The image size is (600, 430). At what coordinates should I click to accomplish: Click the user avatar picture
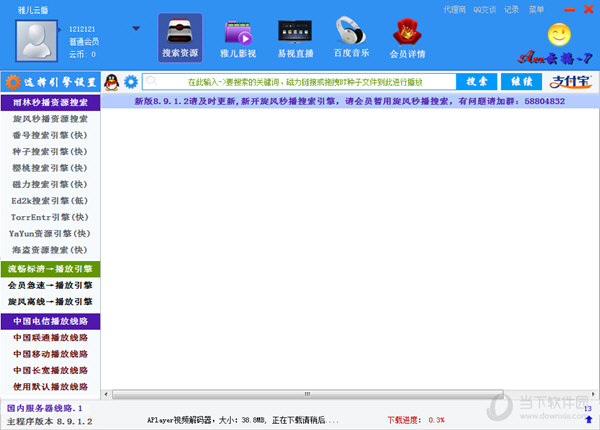(36, 41)
